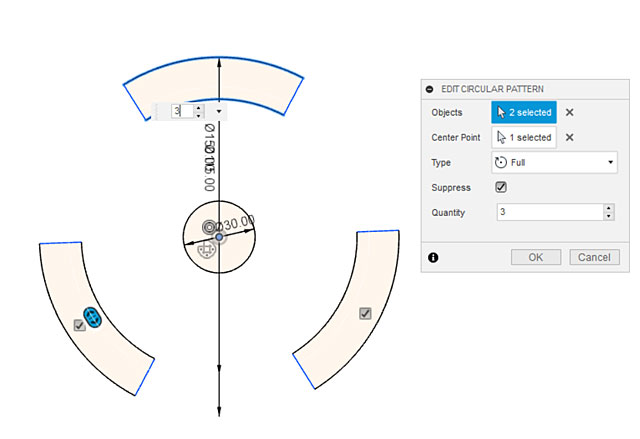
Task: Click the blue circular pattern manipulator handle
Action: (x=91, y=317)
